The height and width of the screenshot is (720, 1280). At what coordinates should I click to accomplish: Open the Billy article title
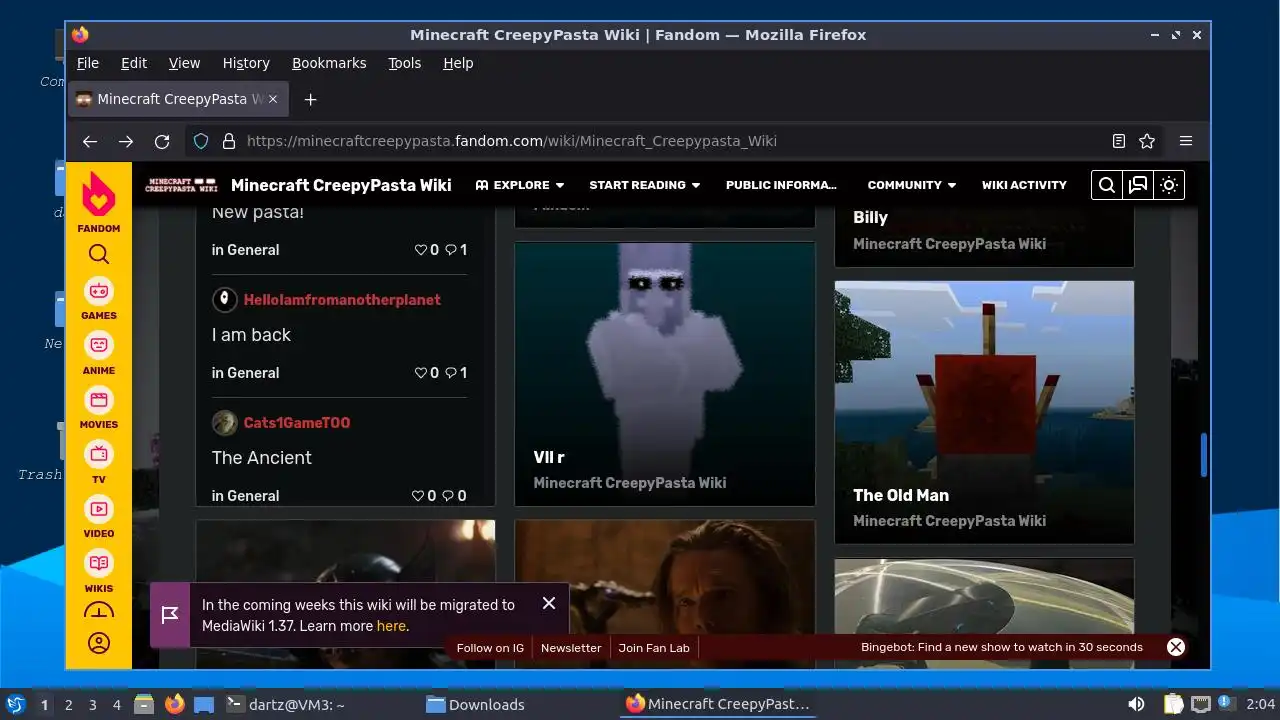tap(870, 218)
